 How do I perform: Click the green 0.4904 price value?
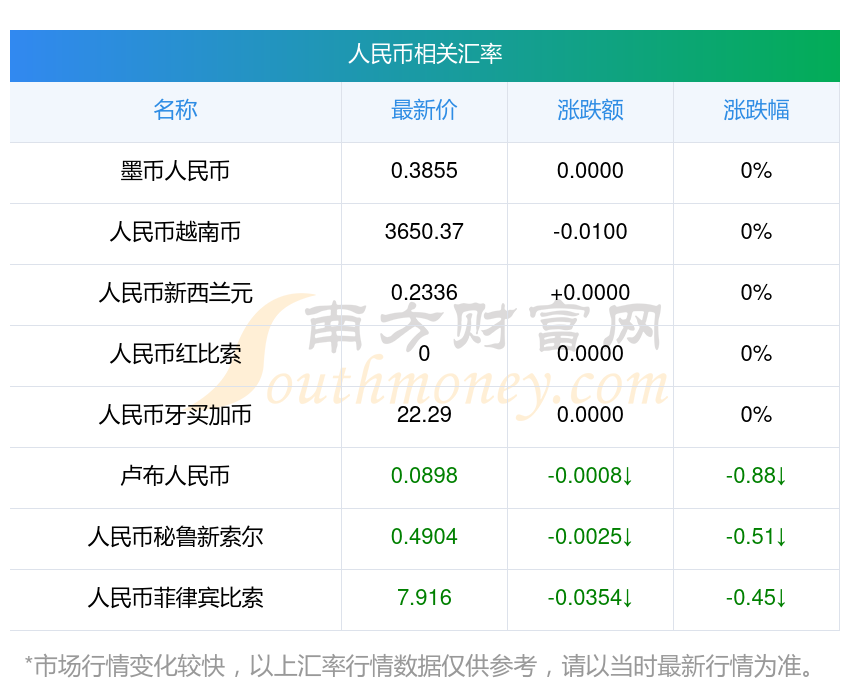click(x=424, y=537)
